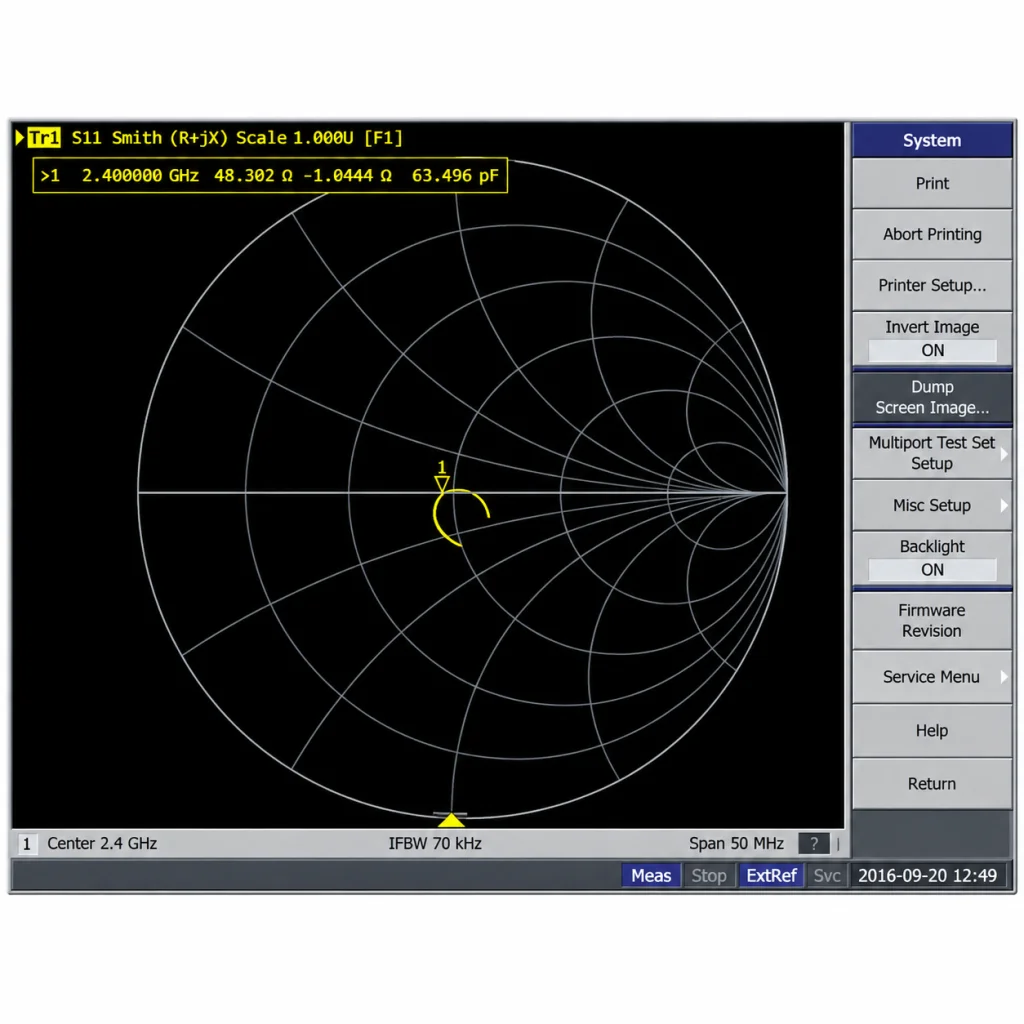Click the Print softkey

click(932, 184)
